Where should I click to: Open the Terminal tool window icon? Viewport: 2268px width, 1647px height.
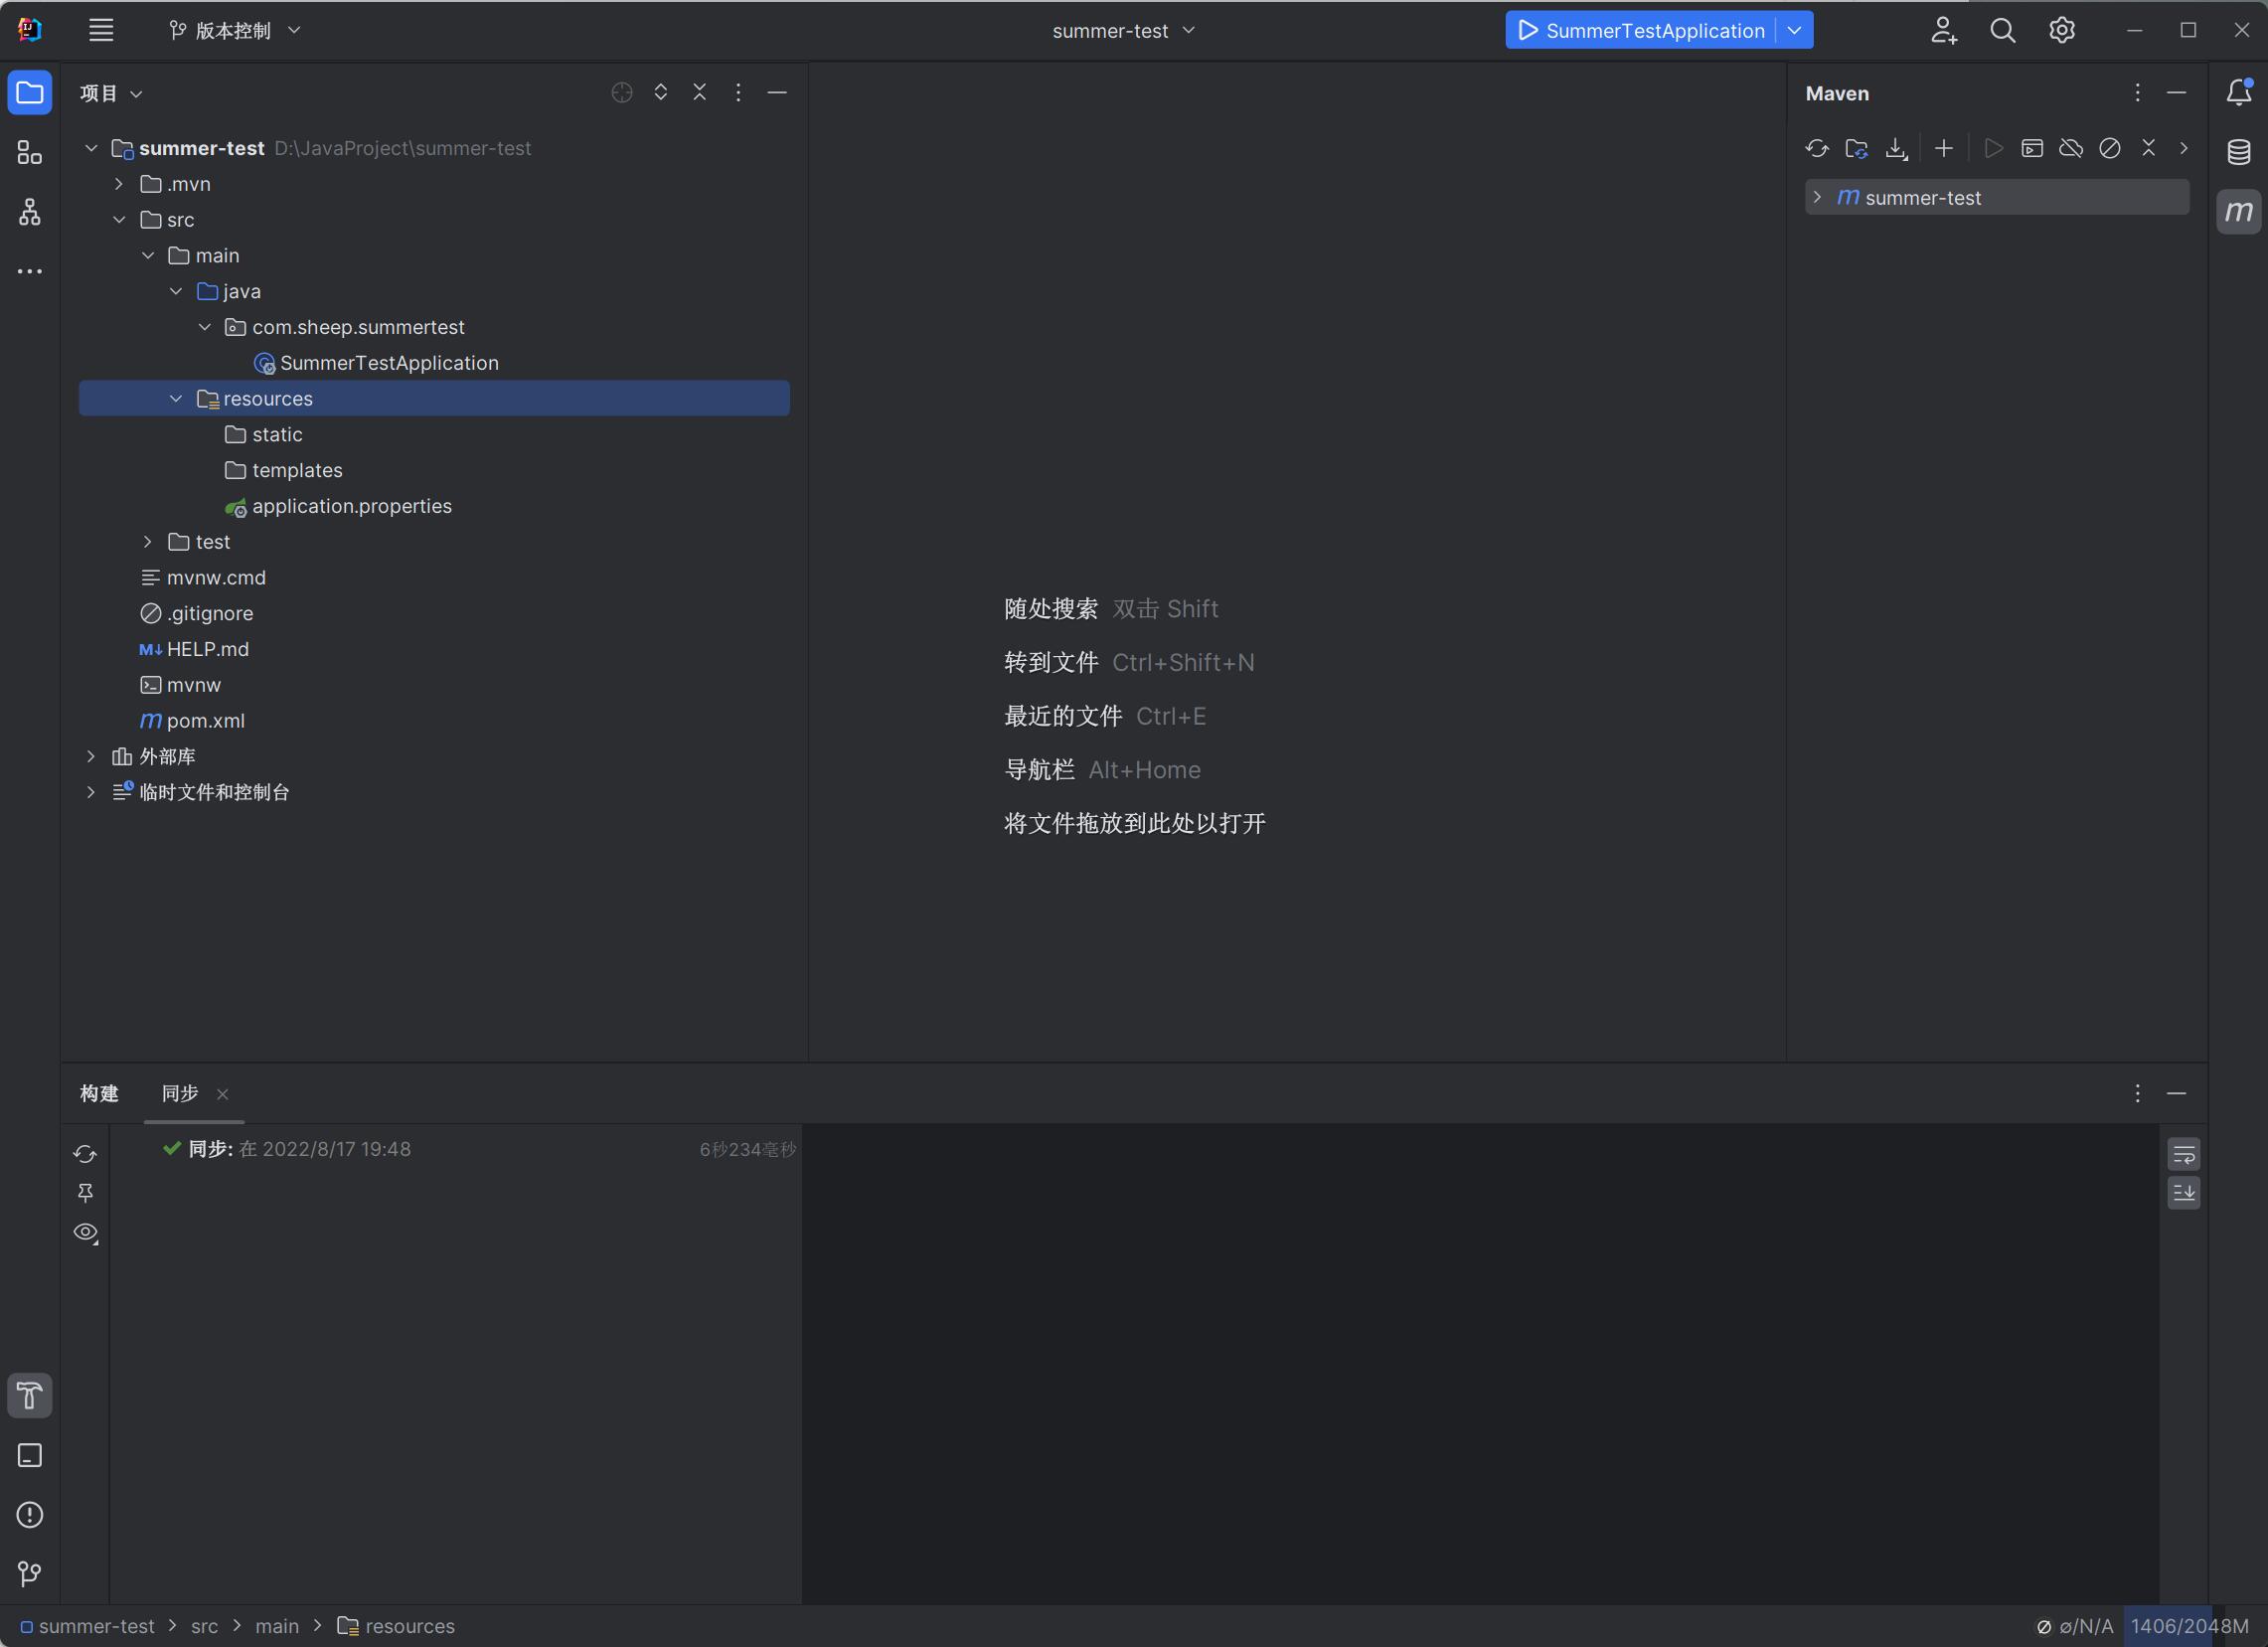click(29, 1455)
